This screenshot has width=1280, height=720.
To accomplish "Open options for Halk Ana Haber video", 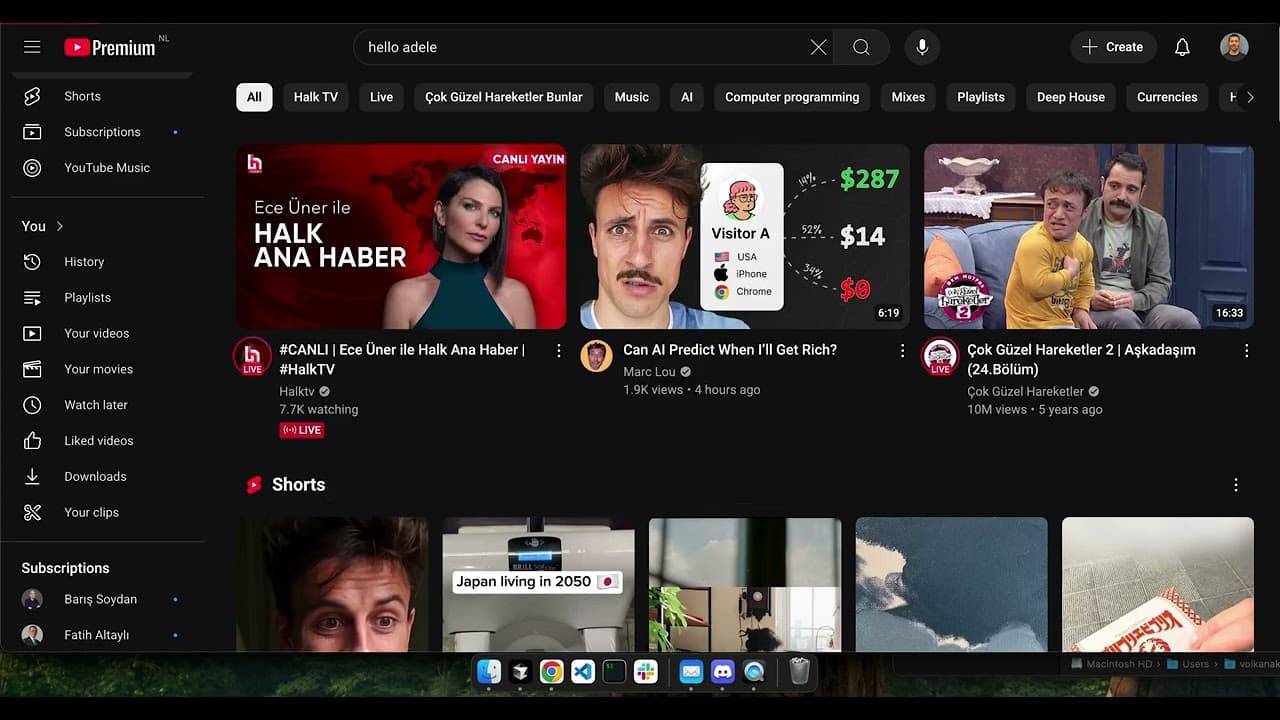I will coord(559,351).
